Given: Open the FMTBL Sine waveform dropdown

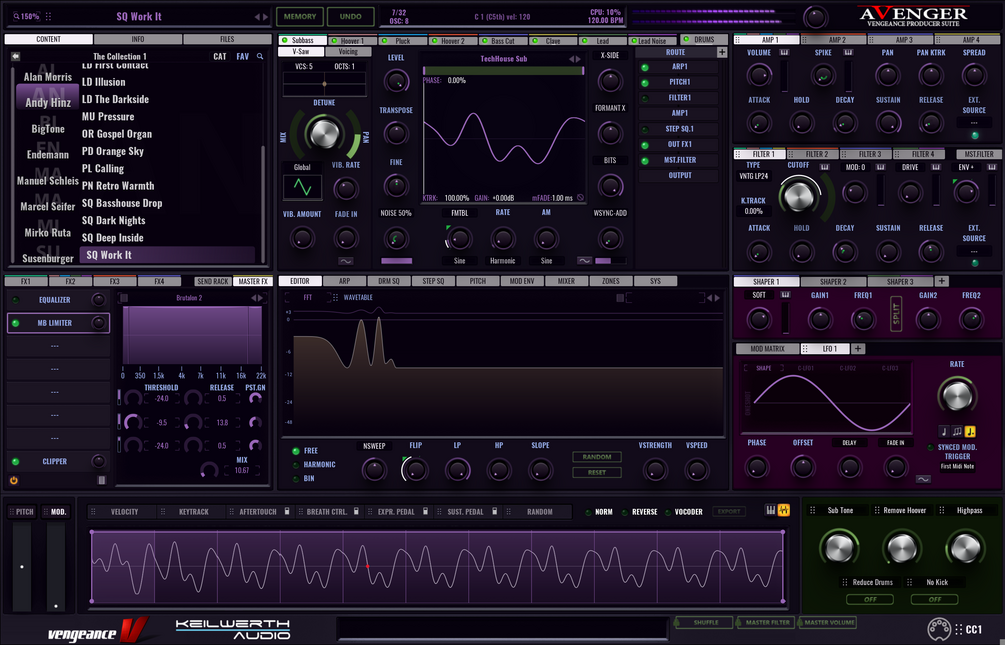Looking at the screenshot, I should (x=460, y=261).
